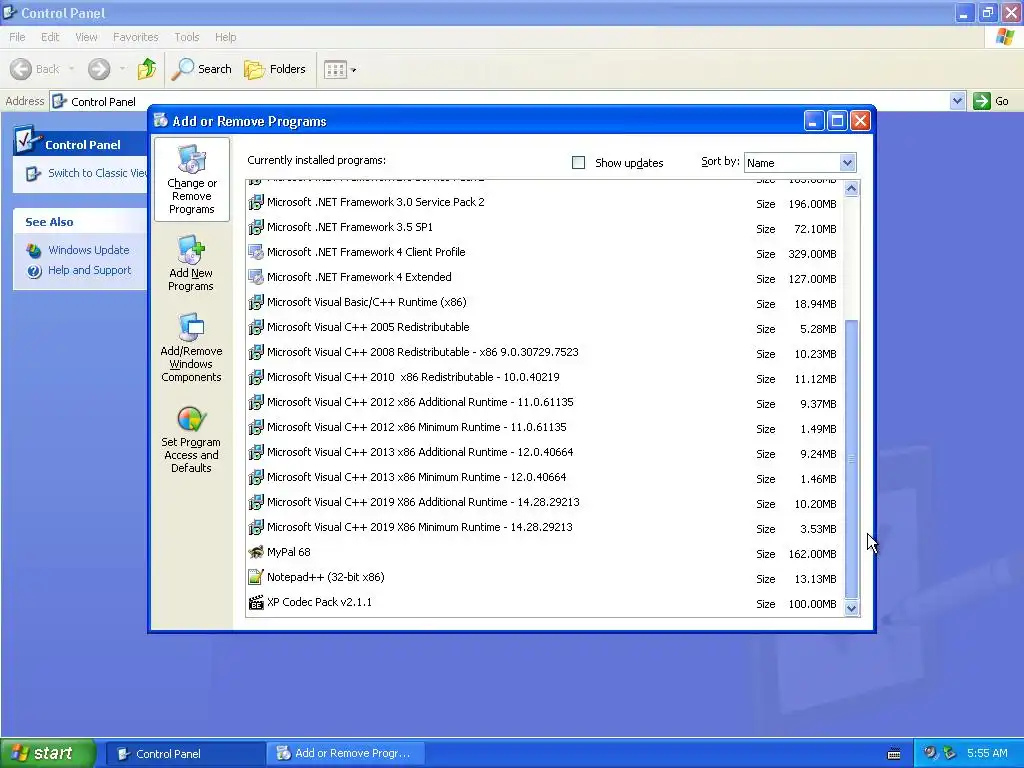Open Add New Programs section
Screen dimensions: 1024x768
191,264
